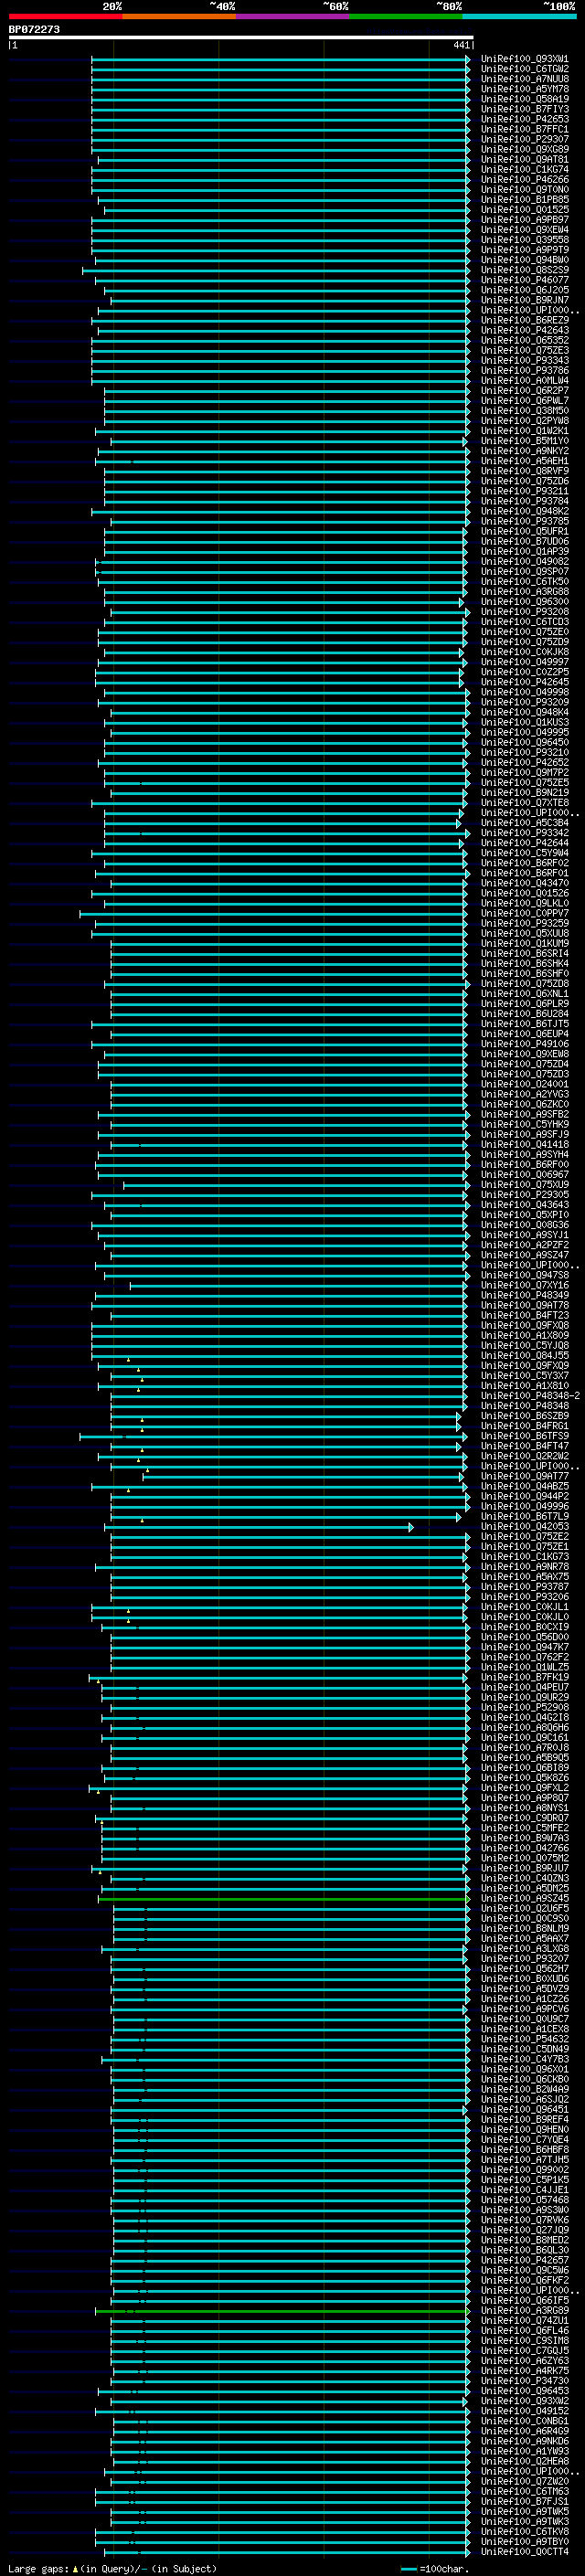Click the green A9SZ45 alignment bar

click(284, 1899)
